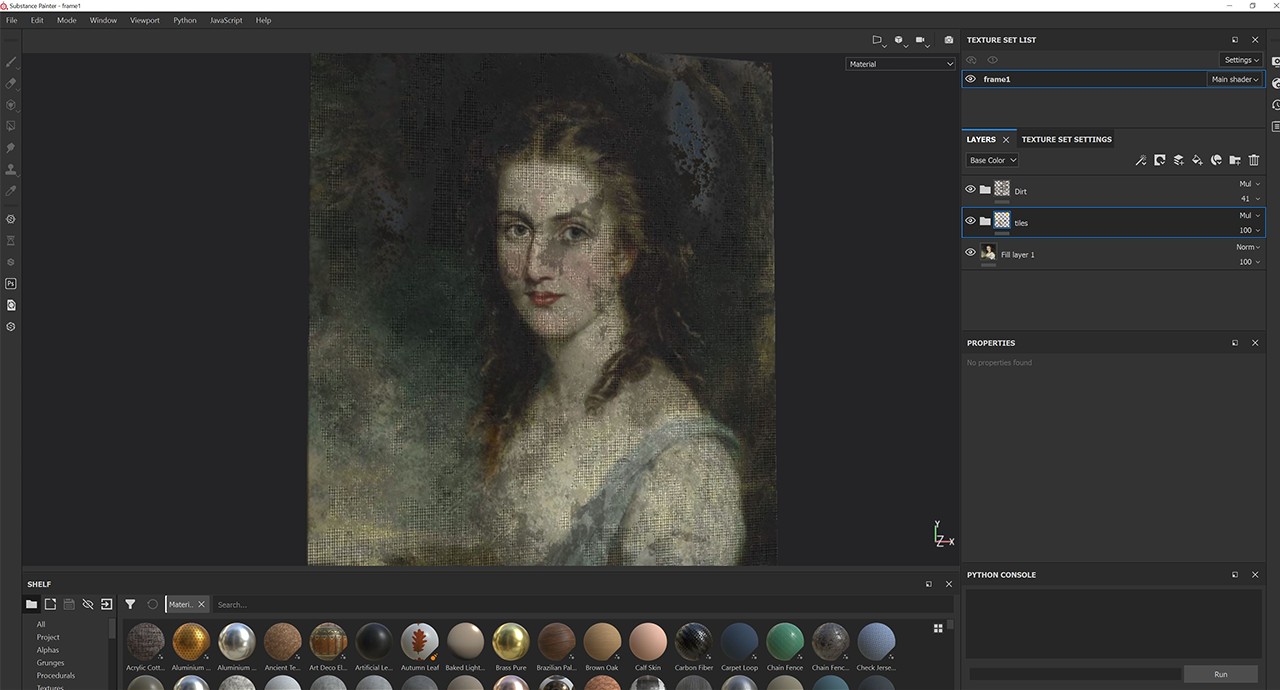
Task: Activate the Projection tool
Action: click(11, 104)
